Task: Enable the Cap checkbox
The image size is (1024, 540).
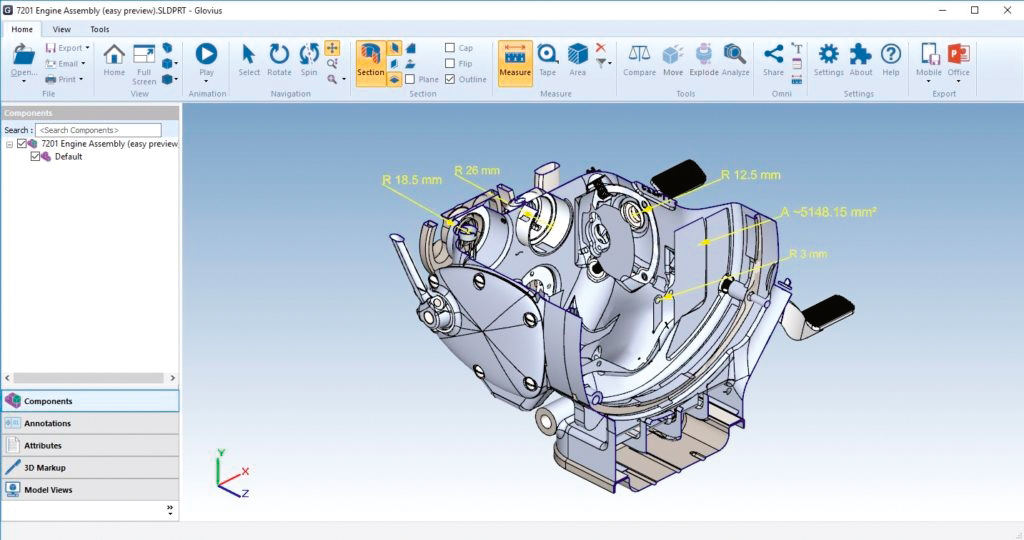Action: click(451, 48)
